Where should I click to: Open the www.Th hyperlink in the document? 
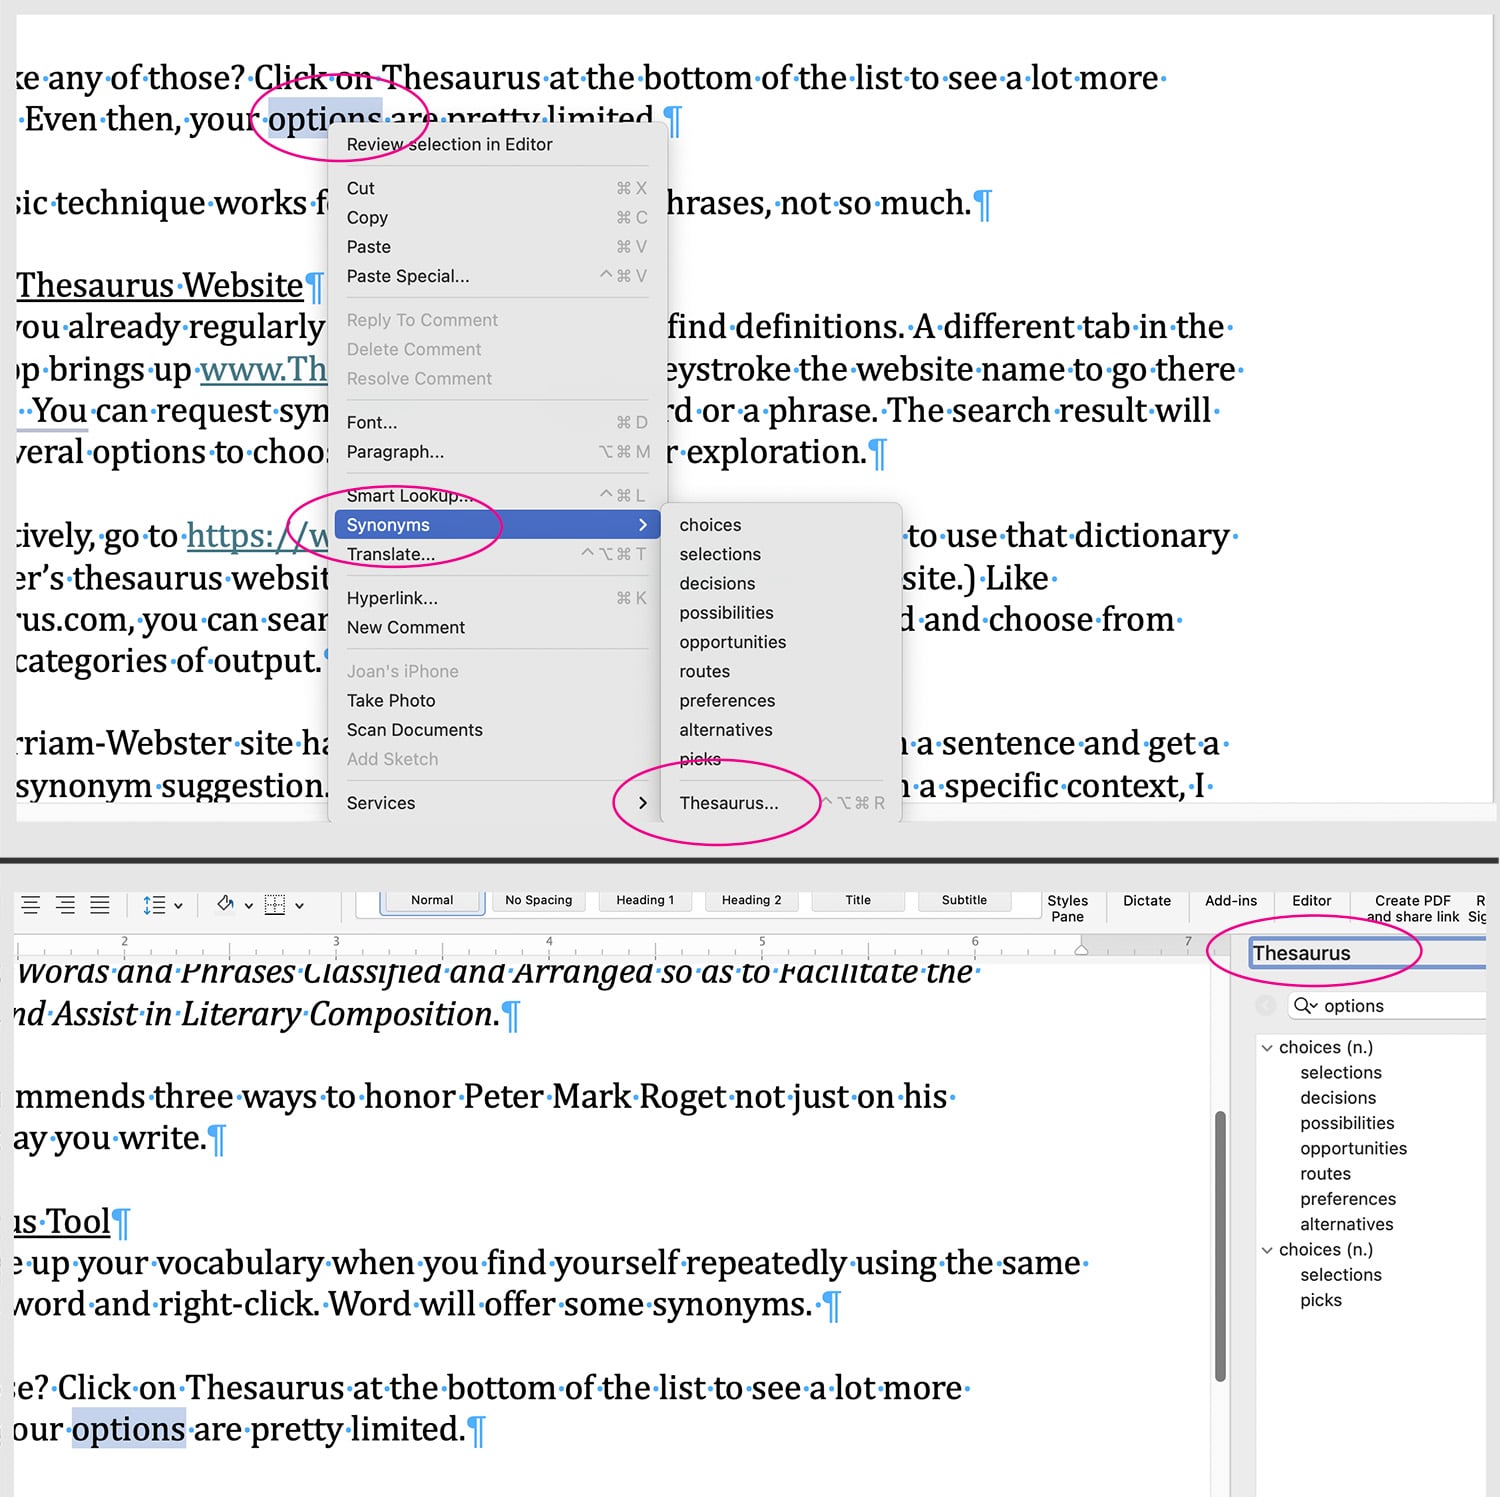[262, 369]
